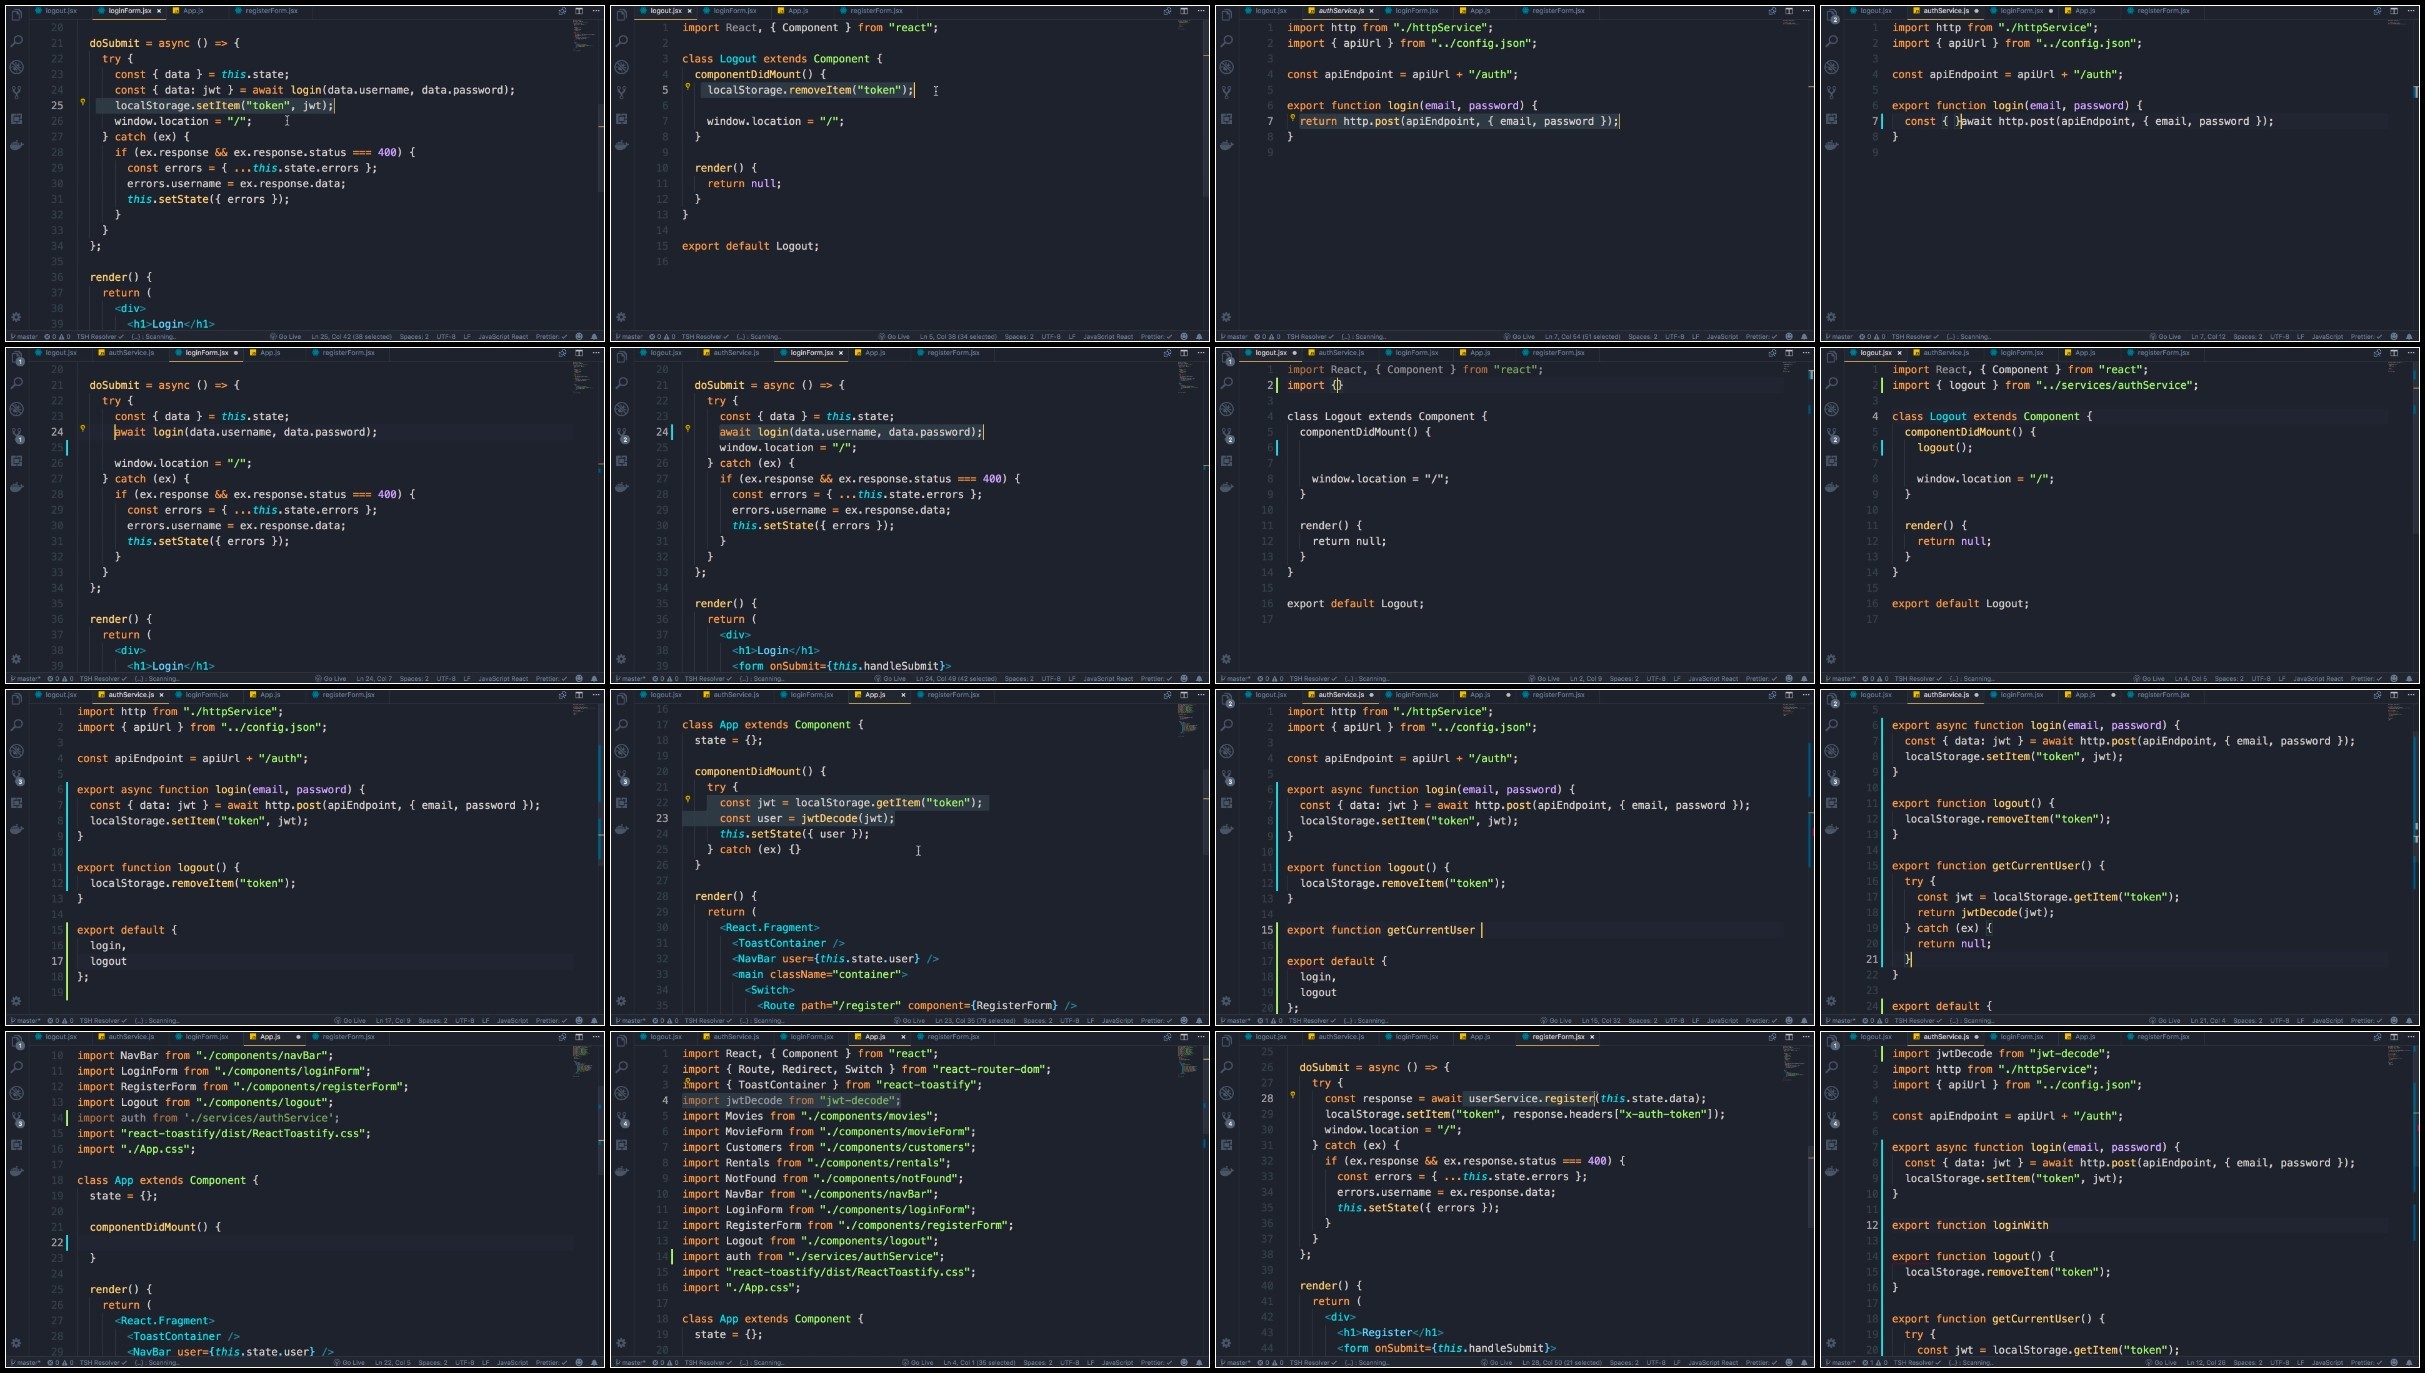Click feedback smiley in App.js window at Ln 22
The image size is (2425, 1373).
pos(579,1362)
